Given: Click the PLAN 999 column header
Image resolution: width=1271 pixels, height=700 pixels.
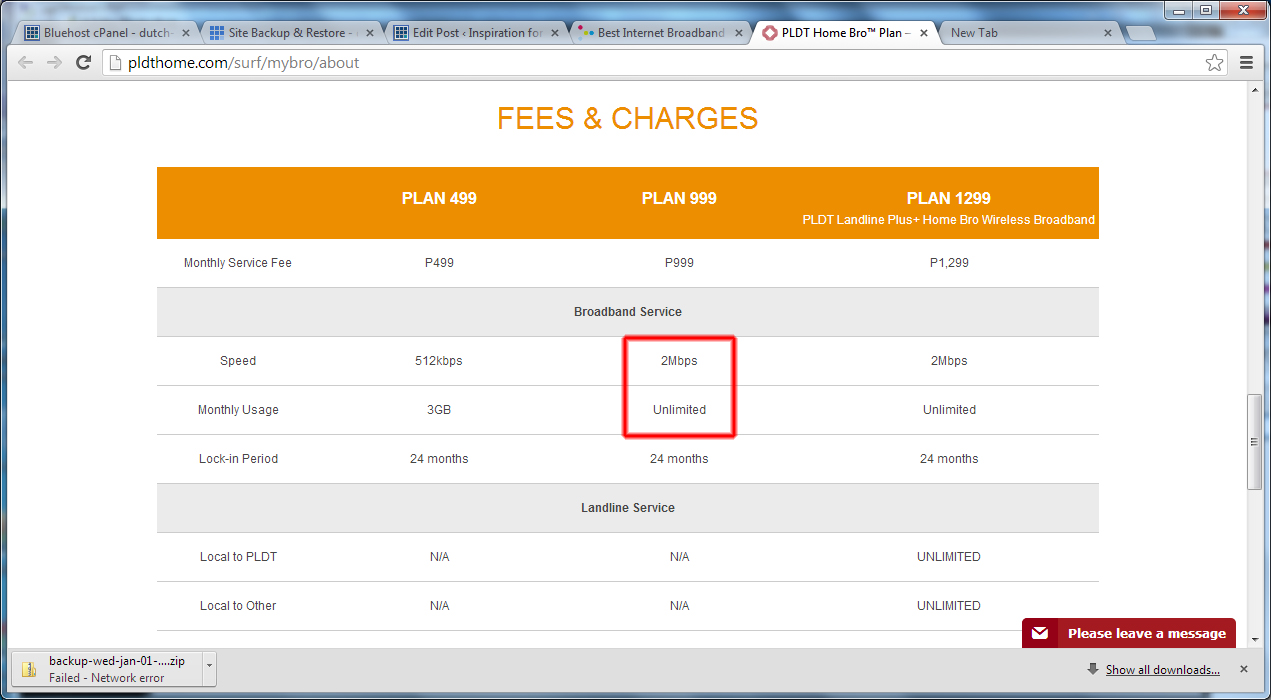Looking at the screenshot, I should [679, 198].
